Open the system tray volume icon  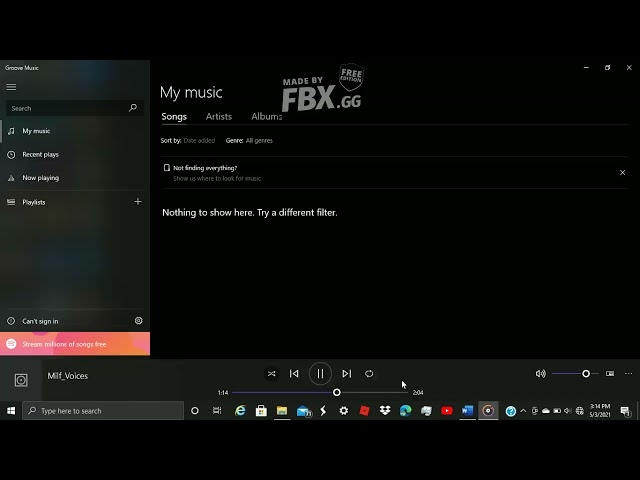point(568,411)
